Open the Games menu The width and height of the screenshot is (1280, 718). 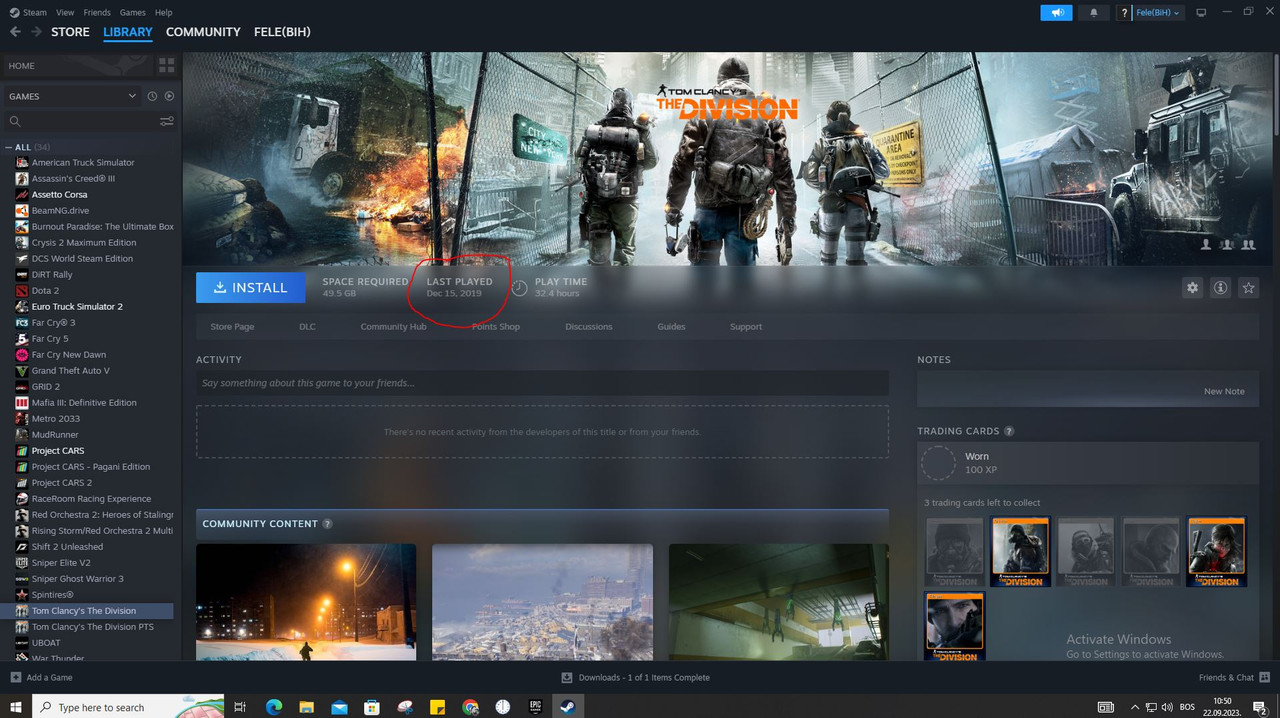(132, 12)
